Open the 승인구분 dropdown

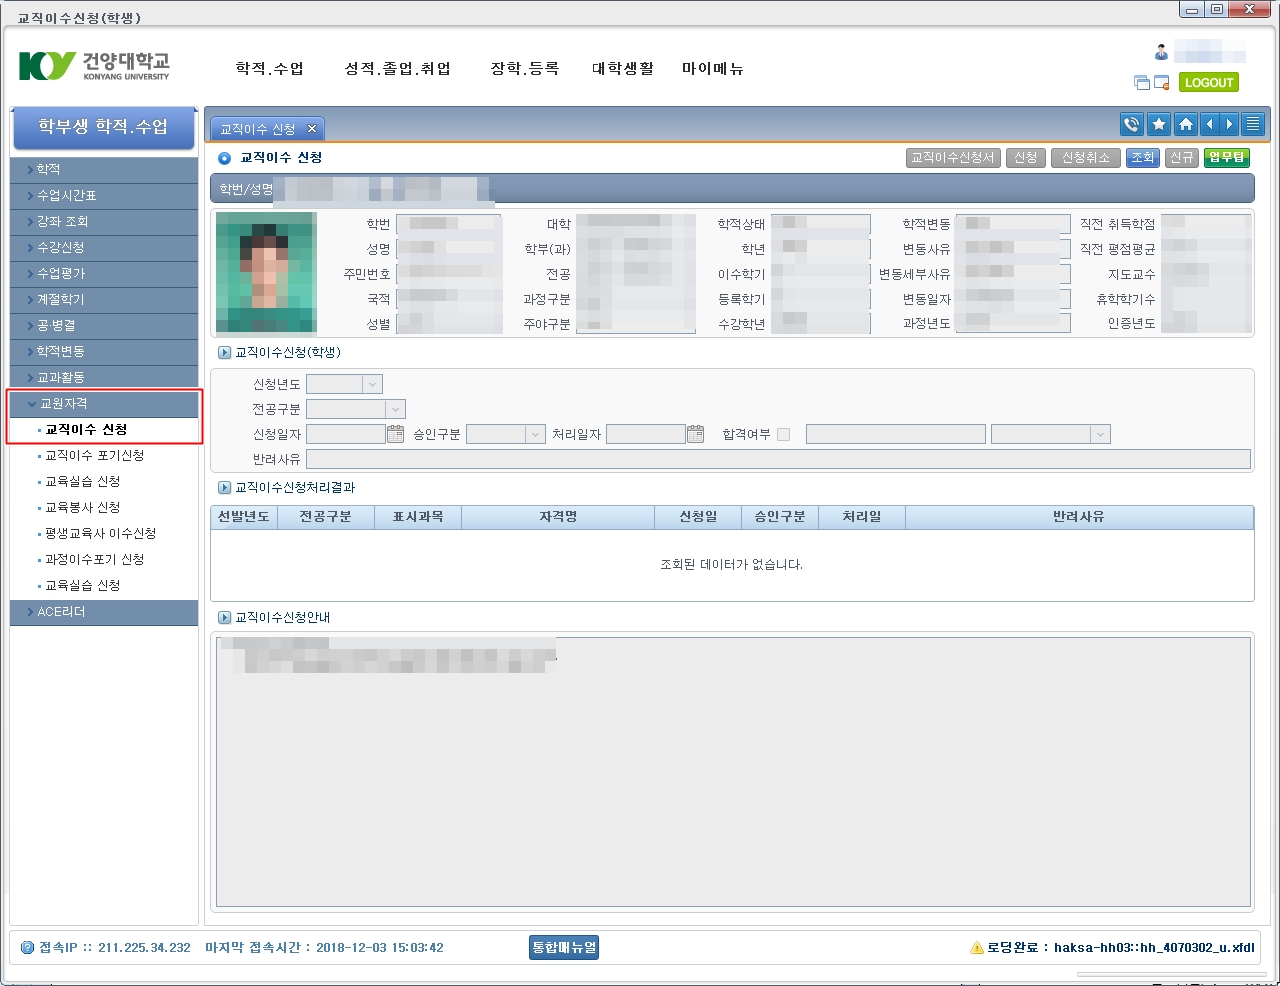[x=533, y=434]
